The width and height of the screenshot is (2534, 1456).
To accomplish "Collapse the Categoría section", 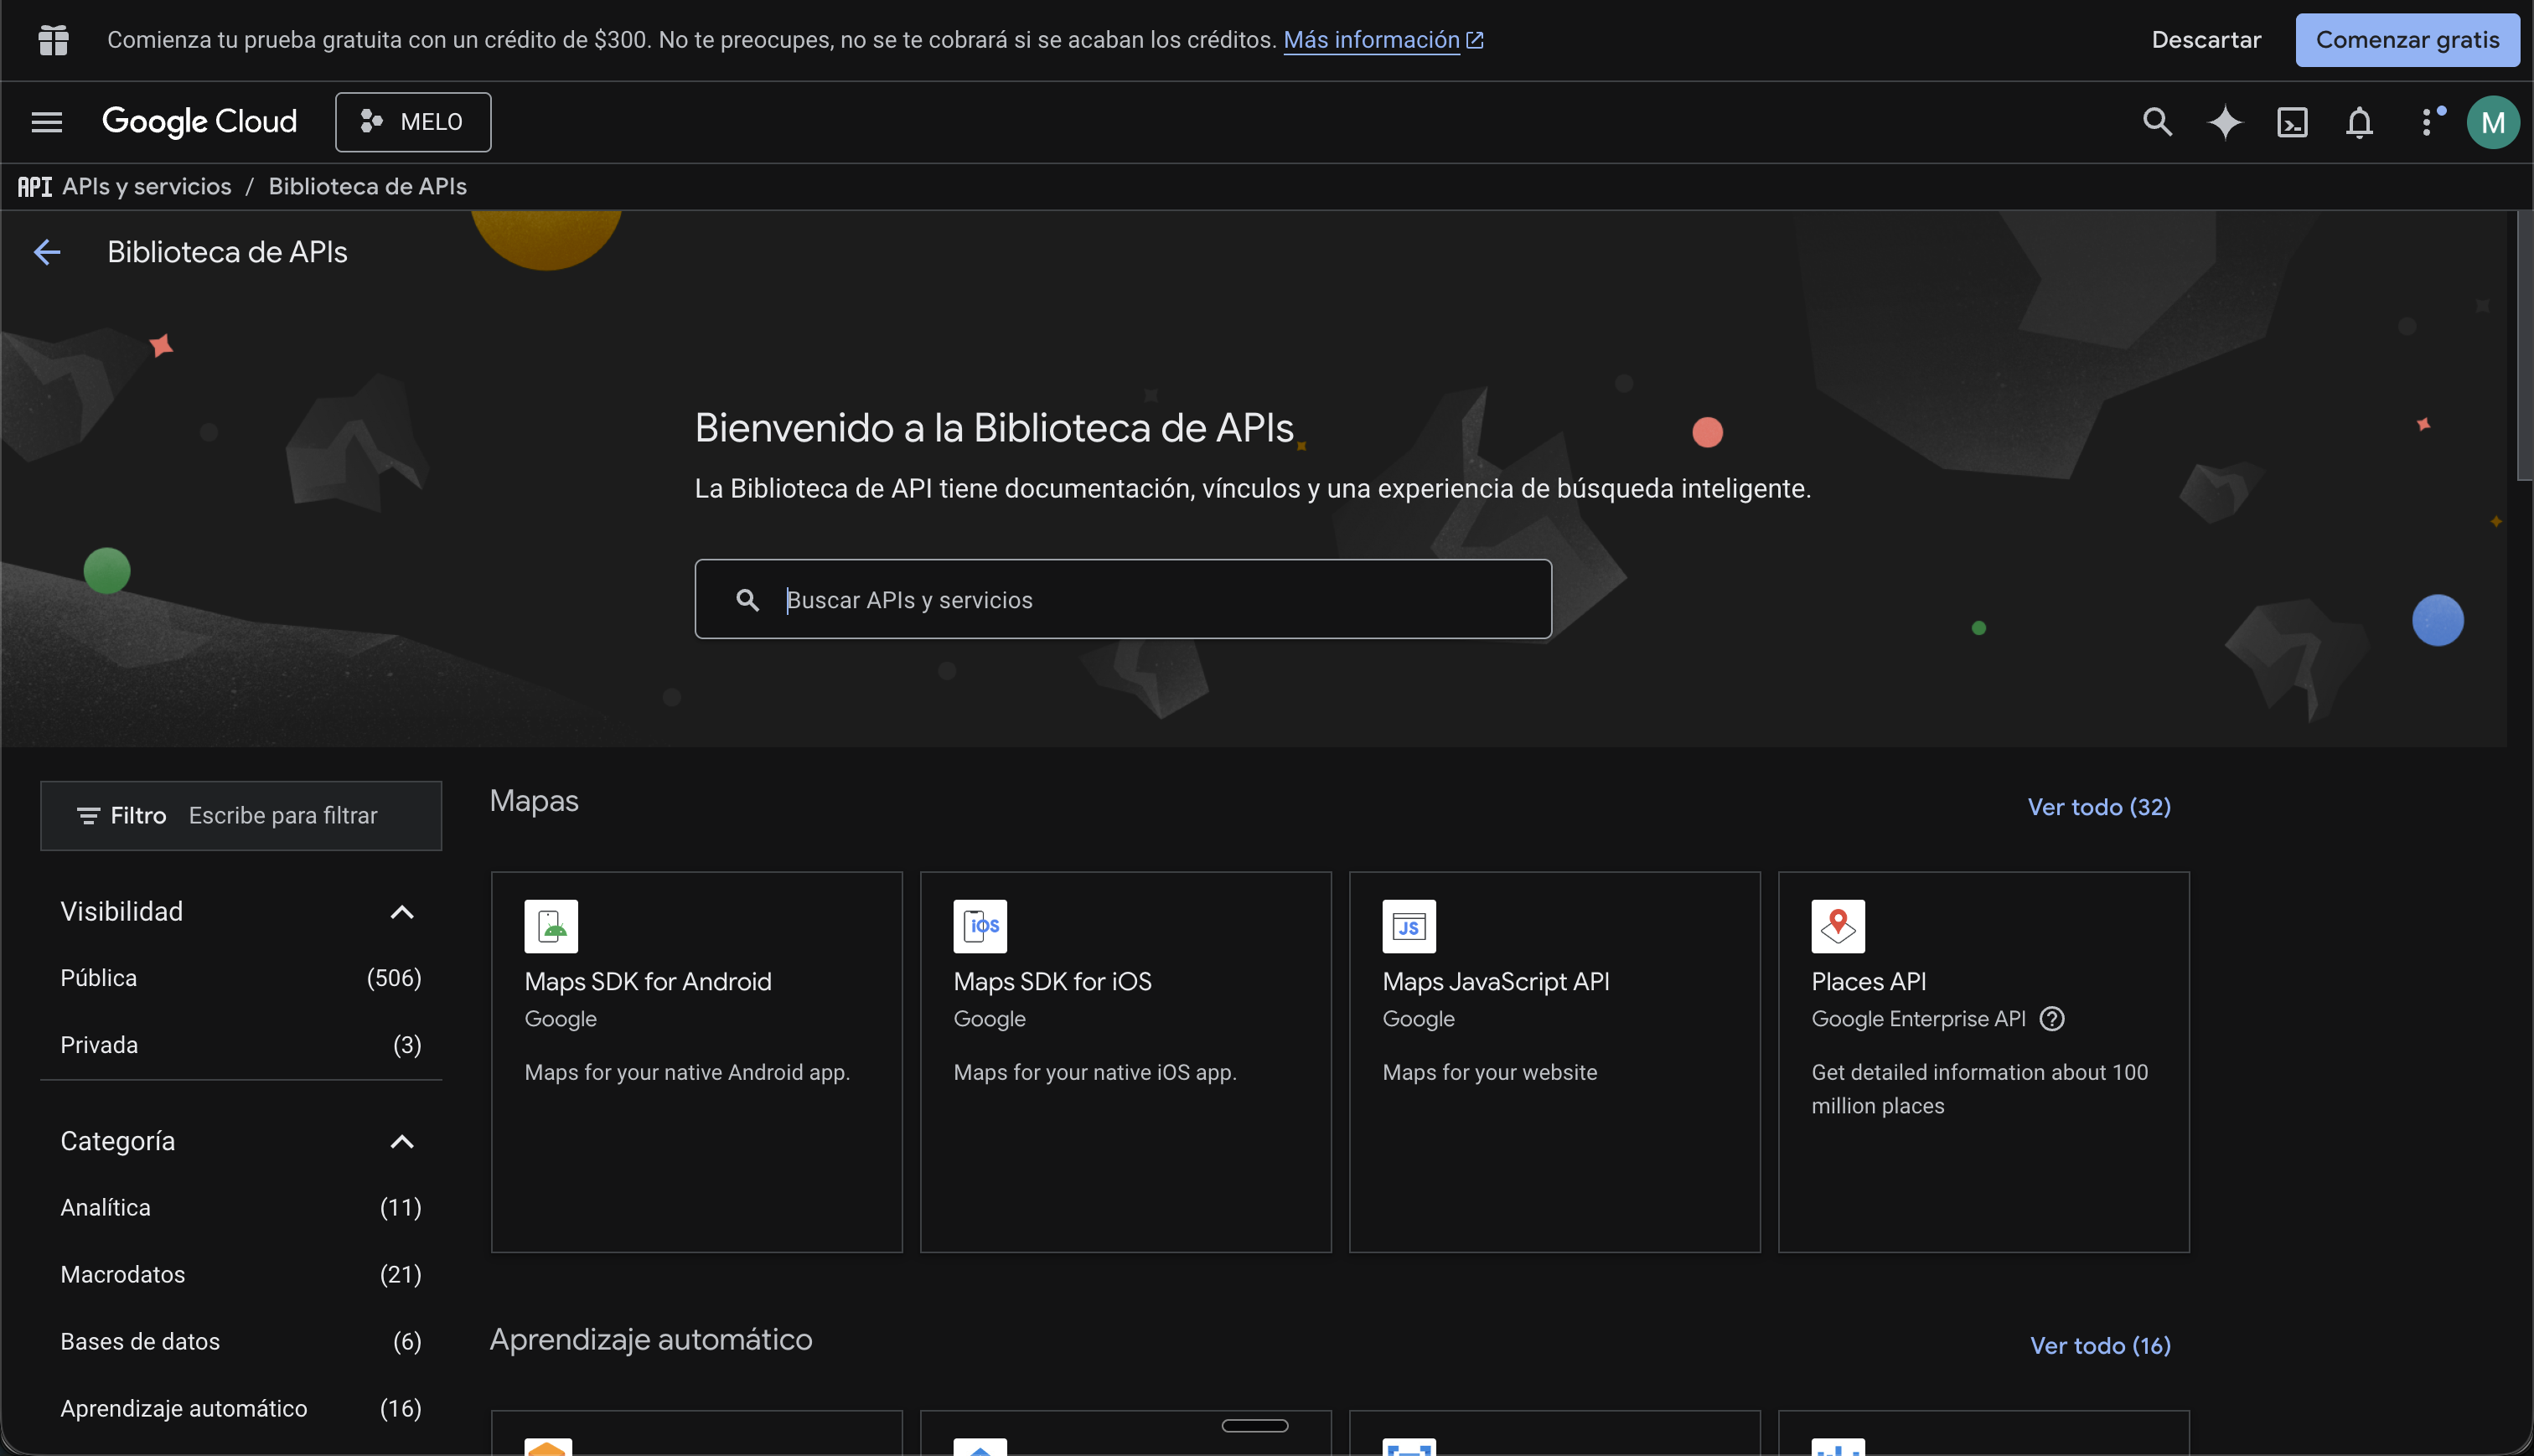I will tap(403, 1141).
